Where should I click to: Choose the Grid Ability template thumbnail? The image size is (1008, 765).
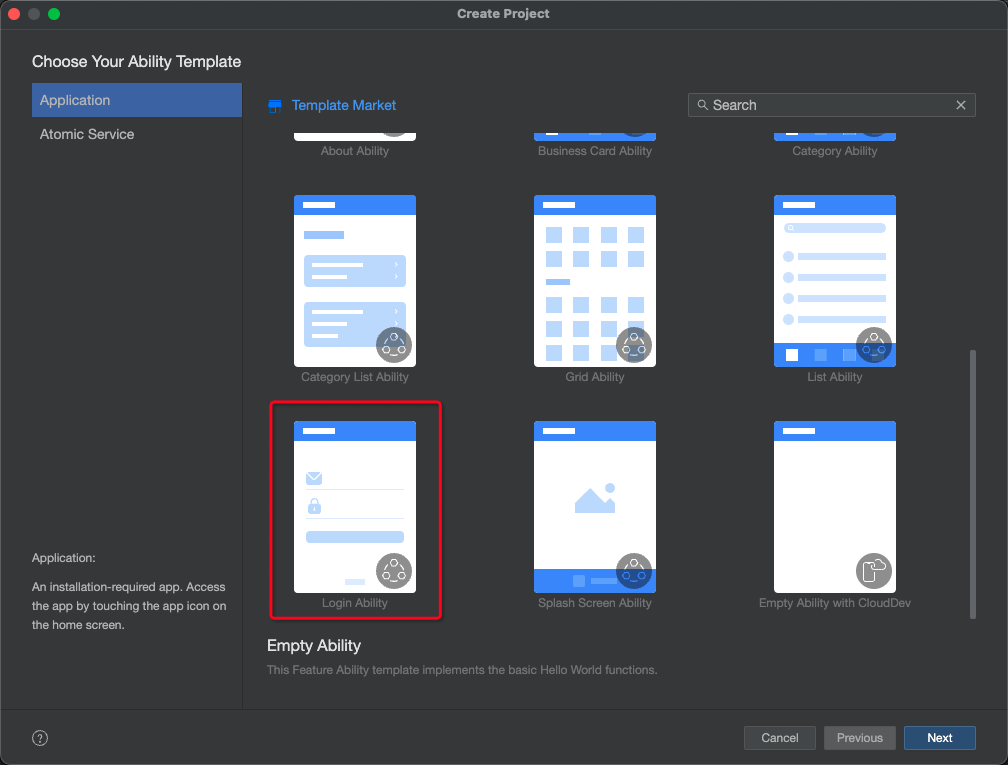click(595, 281)
